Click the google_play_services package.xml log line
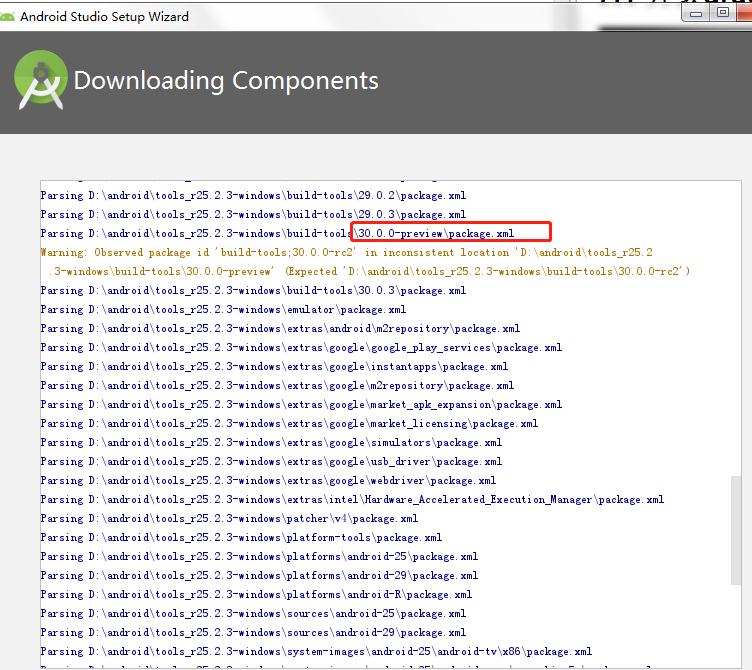This screenshot has width=752, height=670. (x=300, y=348)
